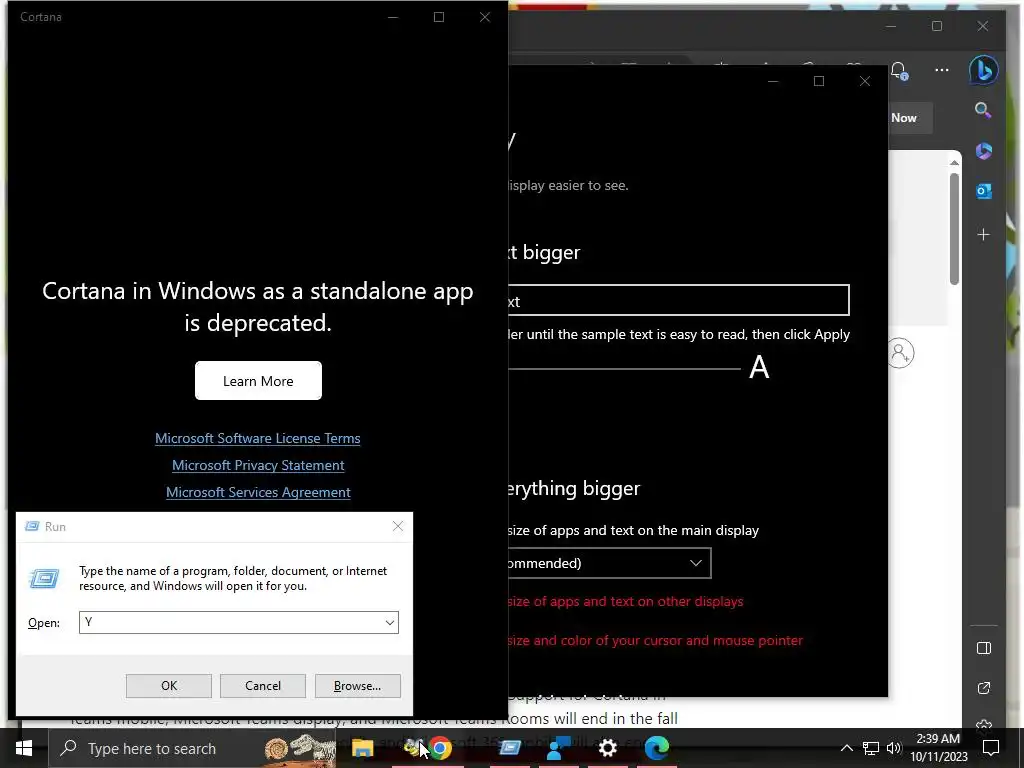The height and width of the screenshot is (768, 1024).
Task: Click the 'size of apps and text on the main display' label
Action: (633, 530)
